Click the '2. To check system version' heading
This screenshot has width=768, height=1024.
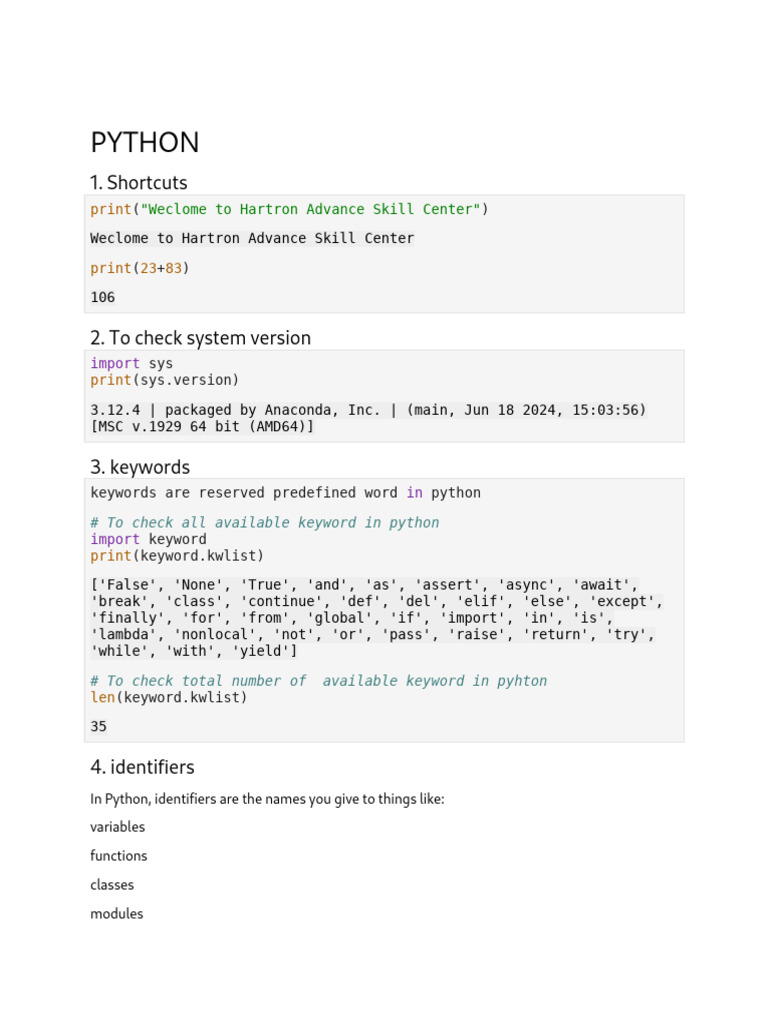tap(200, 338)
